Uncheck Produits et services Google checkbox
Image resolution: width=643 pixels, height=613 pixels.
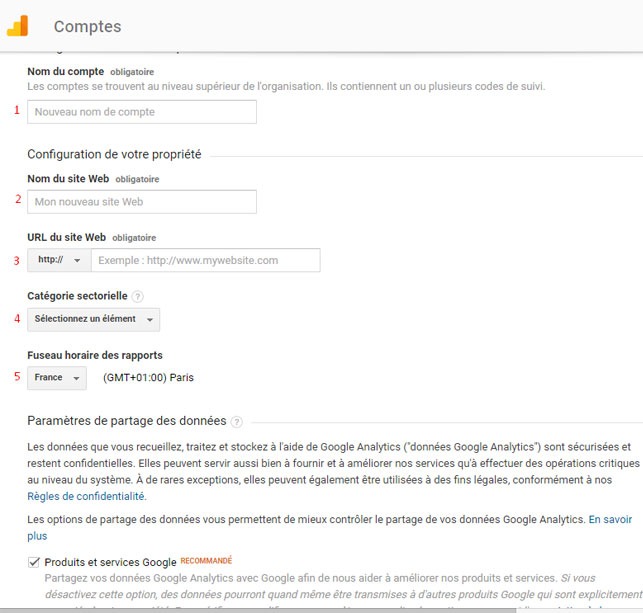pyautogui.click(x=34, y=562)
